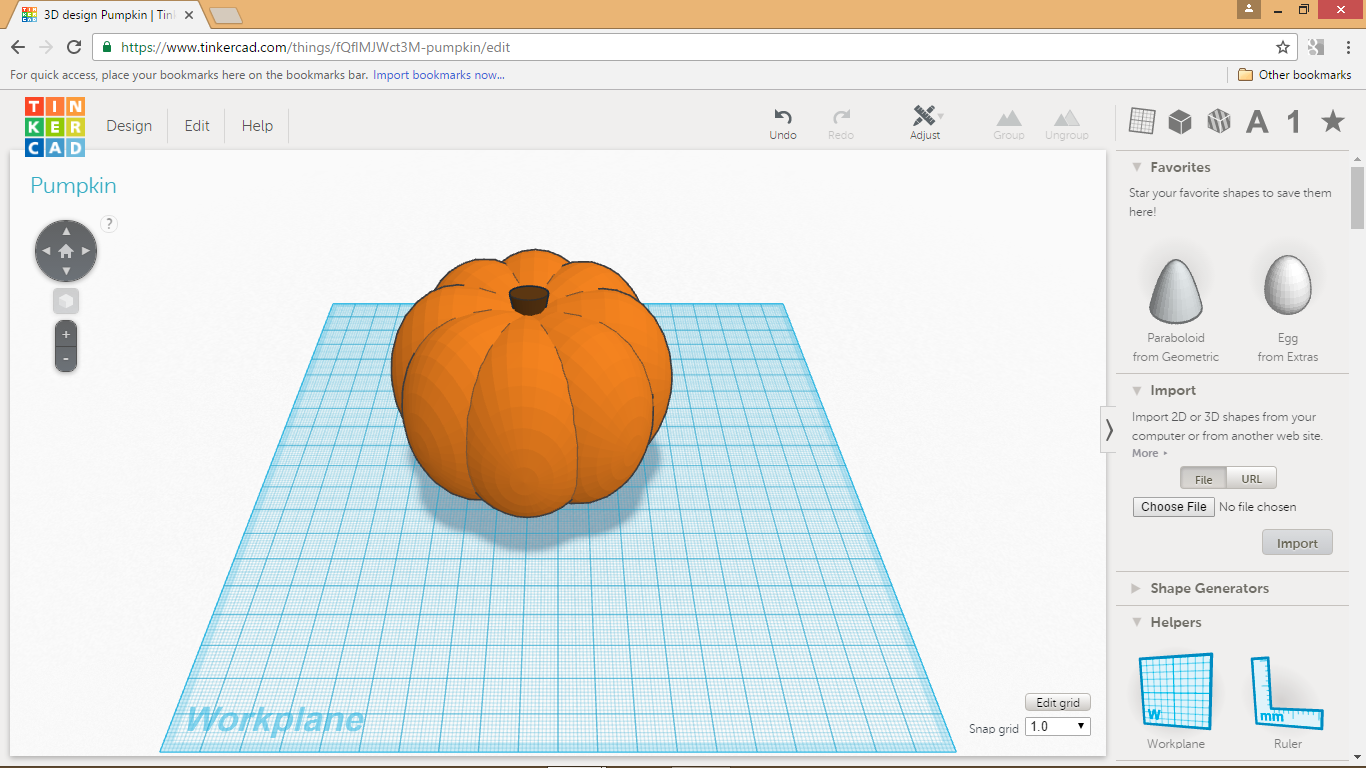
Task: Click the Edit grid button
Action: (1057, 702)
